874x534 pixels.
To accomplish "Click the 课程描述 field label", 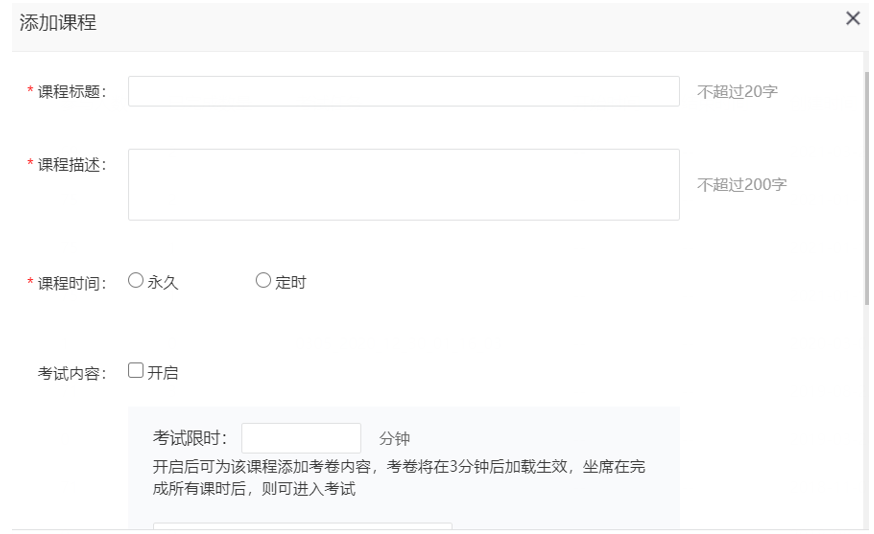I will [72, 165].
